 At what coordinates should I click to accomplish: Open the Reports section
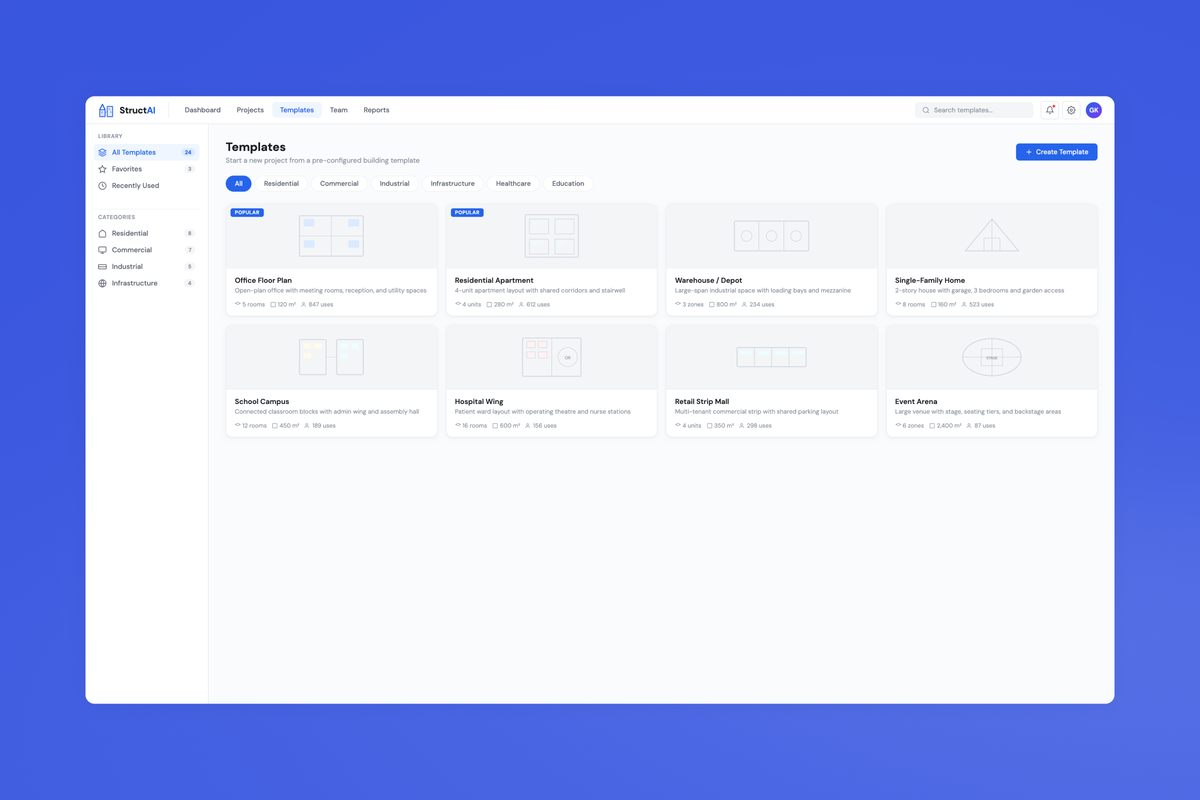tap(376, 110)
